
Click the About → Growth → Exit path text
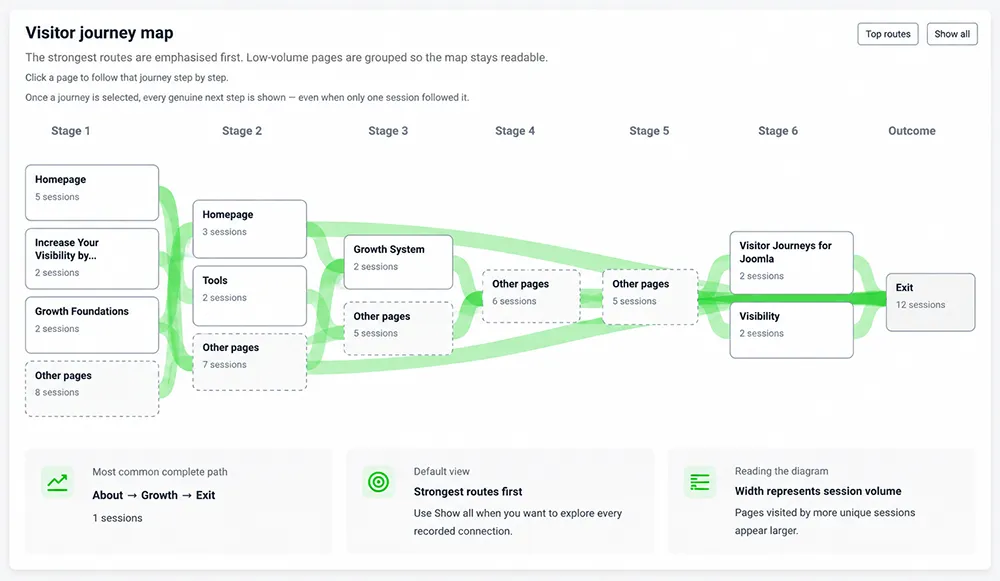coord(154,495)
